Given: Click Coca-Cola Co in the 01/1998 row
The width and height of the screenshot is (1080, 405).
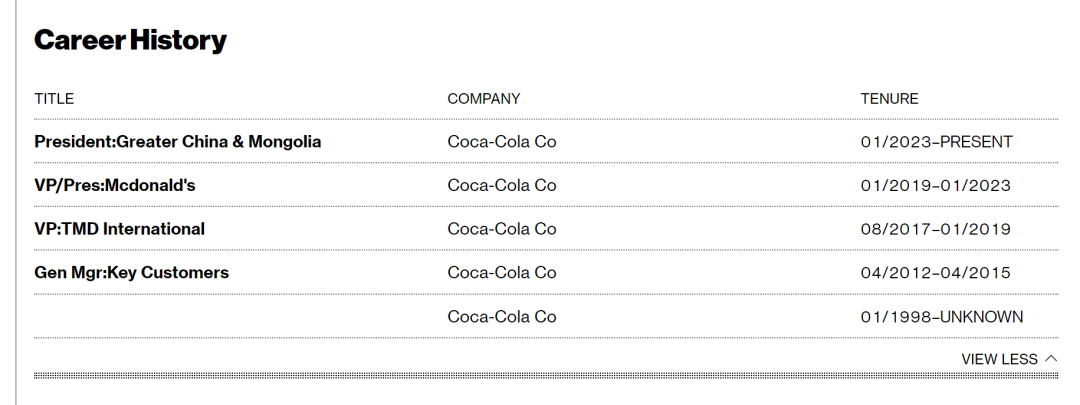Looking at the screenshot, I should tap(502, 317).
